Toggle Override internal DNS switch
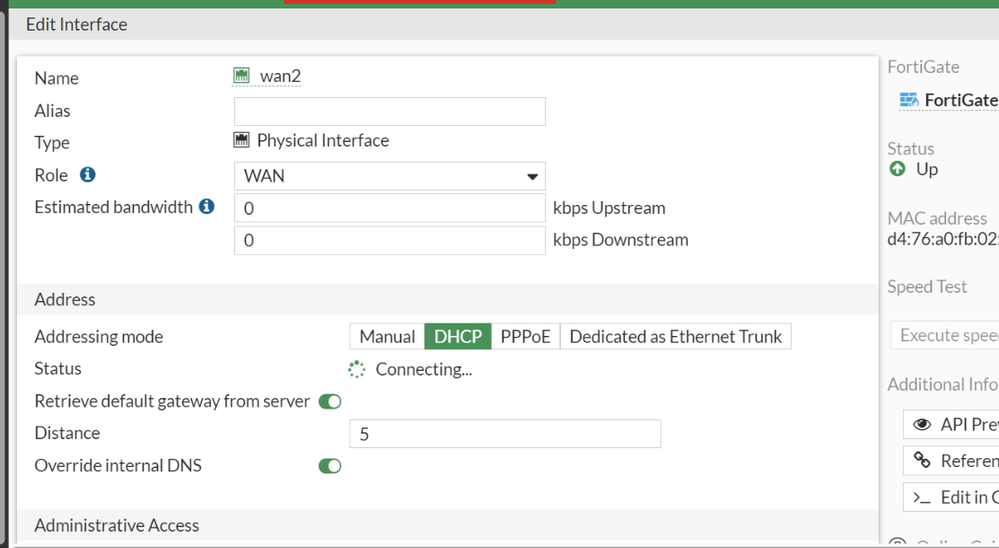This screenshot has width=999, height=548. pyautogui.click(x=330, y=466)
